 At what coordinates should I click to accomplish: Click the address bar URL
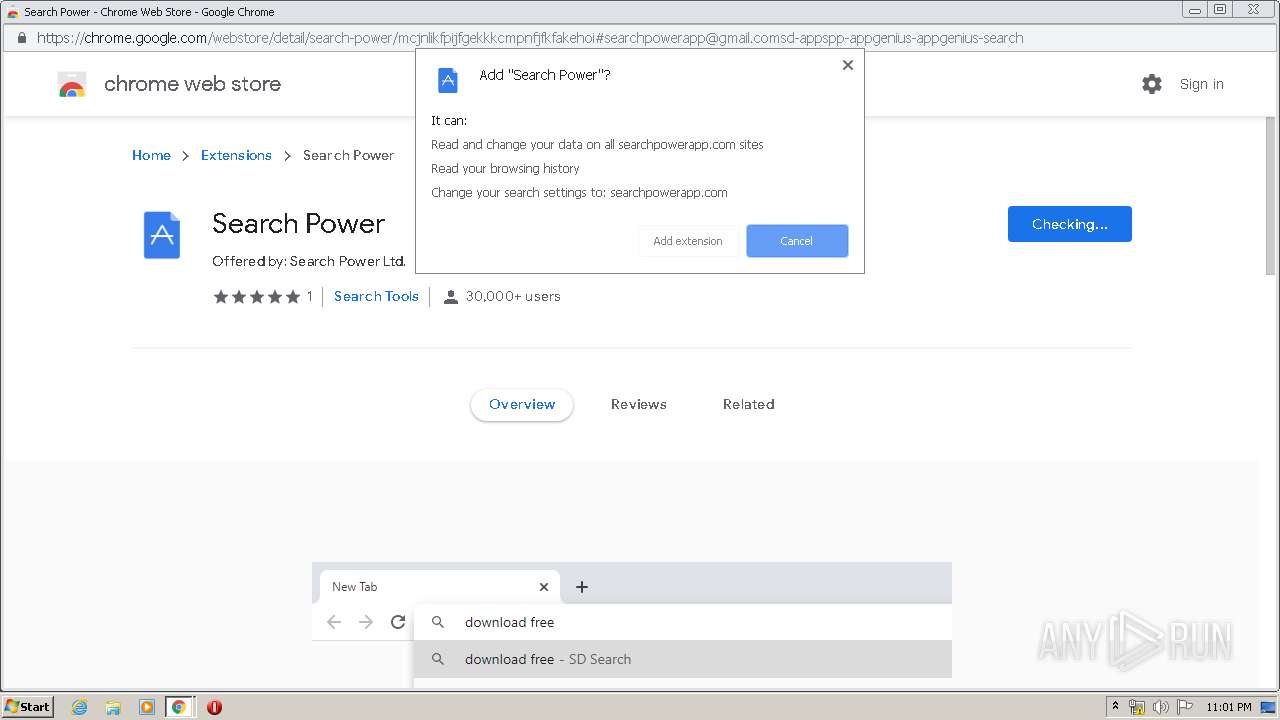pyautogui.click(x=530, y=38)
